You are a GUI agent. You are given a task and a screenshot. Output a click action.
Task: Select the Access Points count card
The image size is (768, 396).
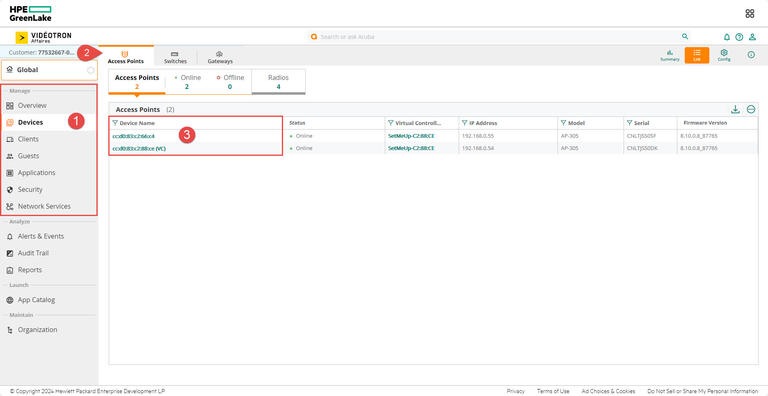pos(137,81)
